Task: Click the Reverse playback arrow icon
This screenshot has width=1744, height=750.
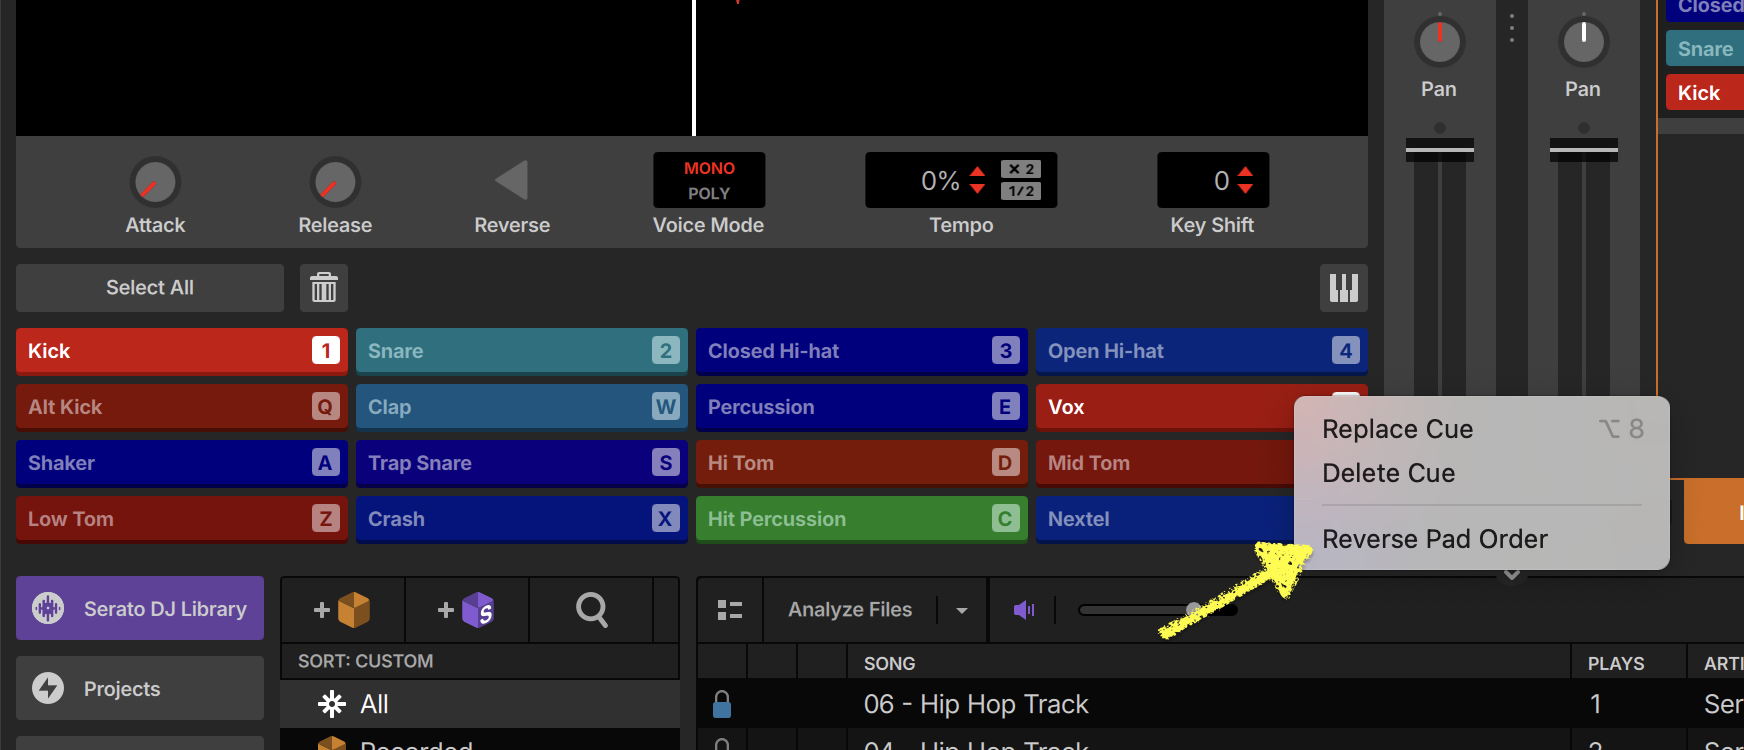Action: (512, 181)
